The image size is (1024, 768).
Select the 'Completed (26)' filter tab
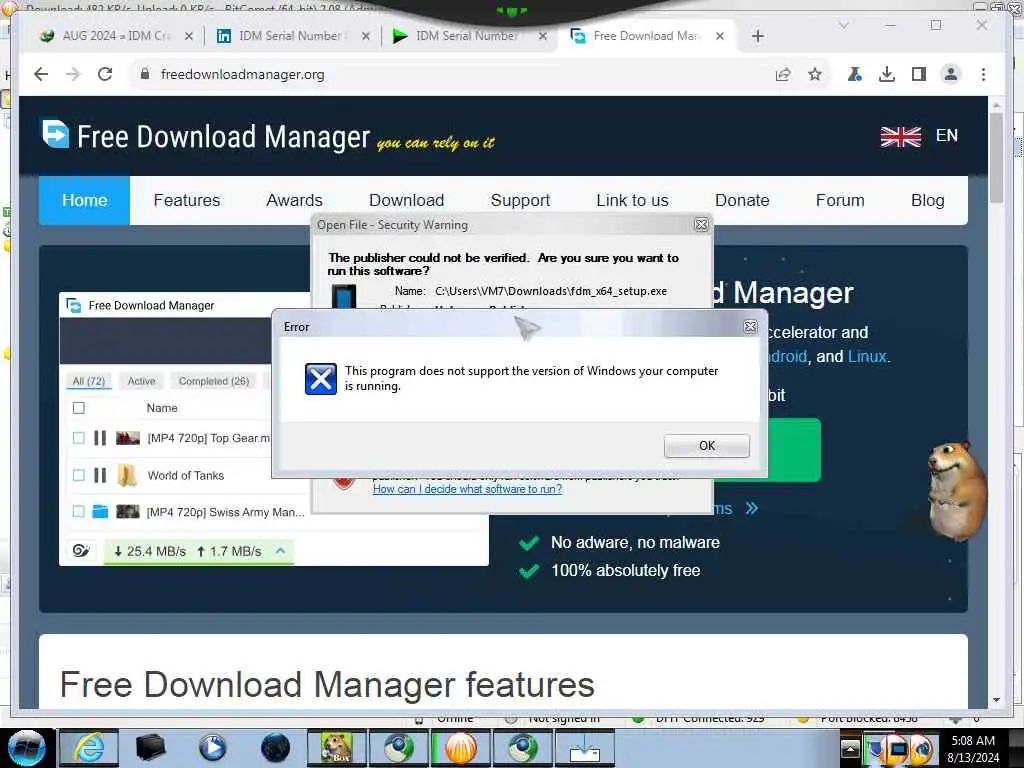(x=214, y=381)
